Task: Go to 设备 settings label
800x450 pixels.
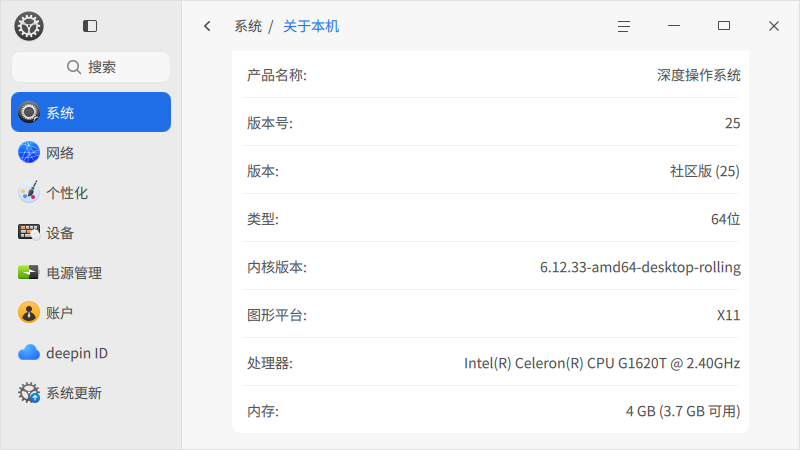Action: 60,233
